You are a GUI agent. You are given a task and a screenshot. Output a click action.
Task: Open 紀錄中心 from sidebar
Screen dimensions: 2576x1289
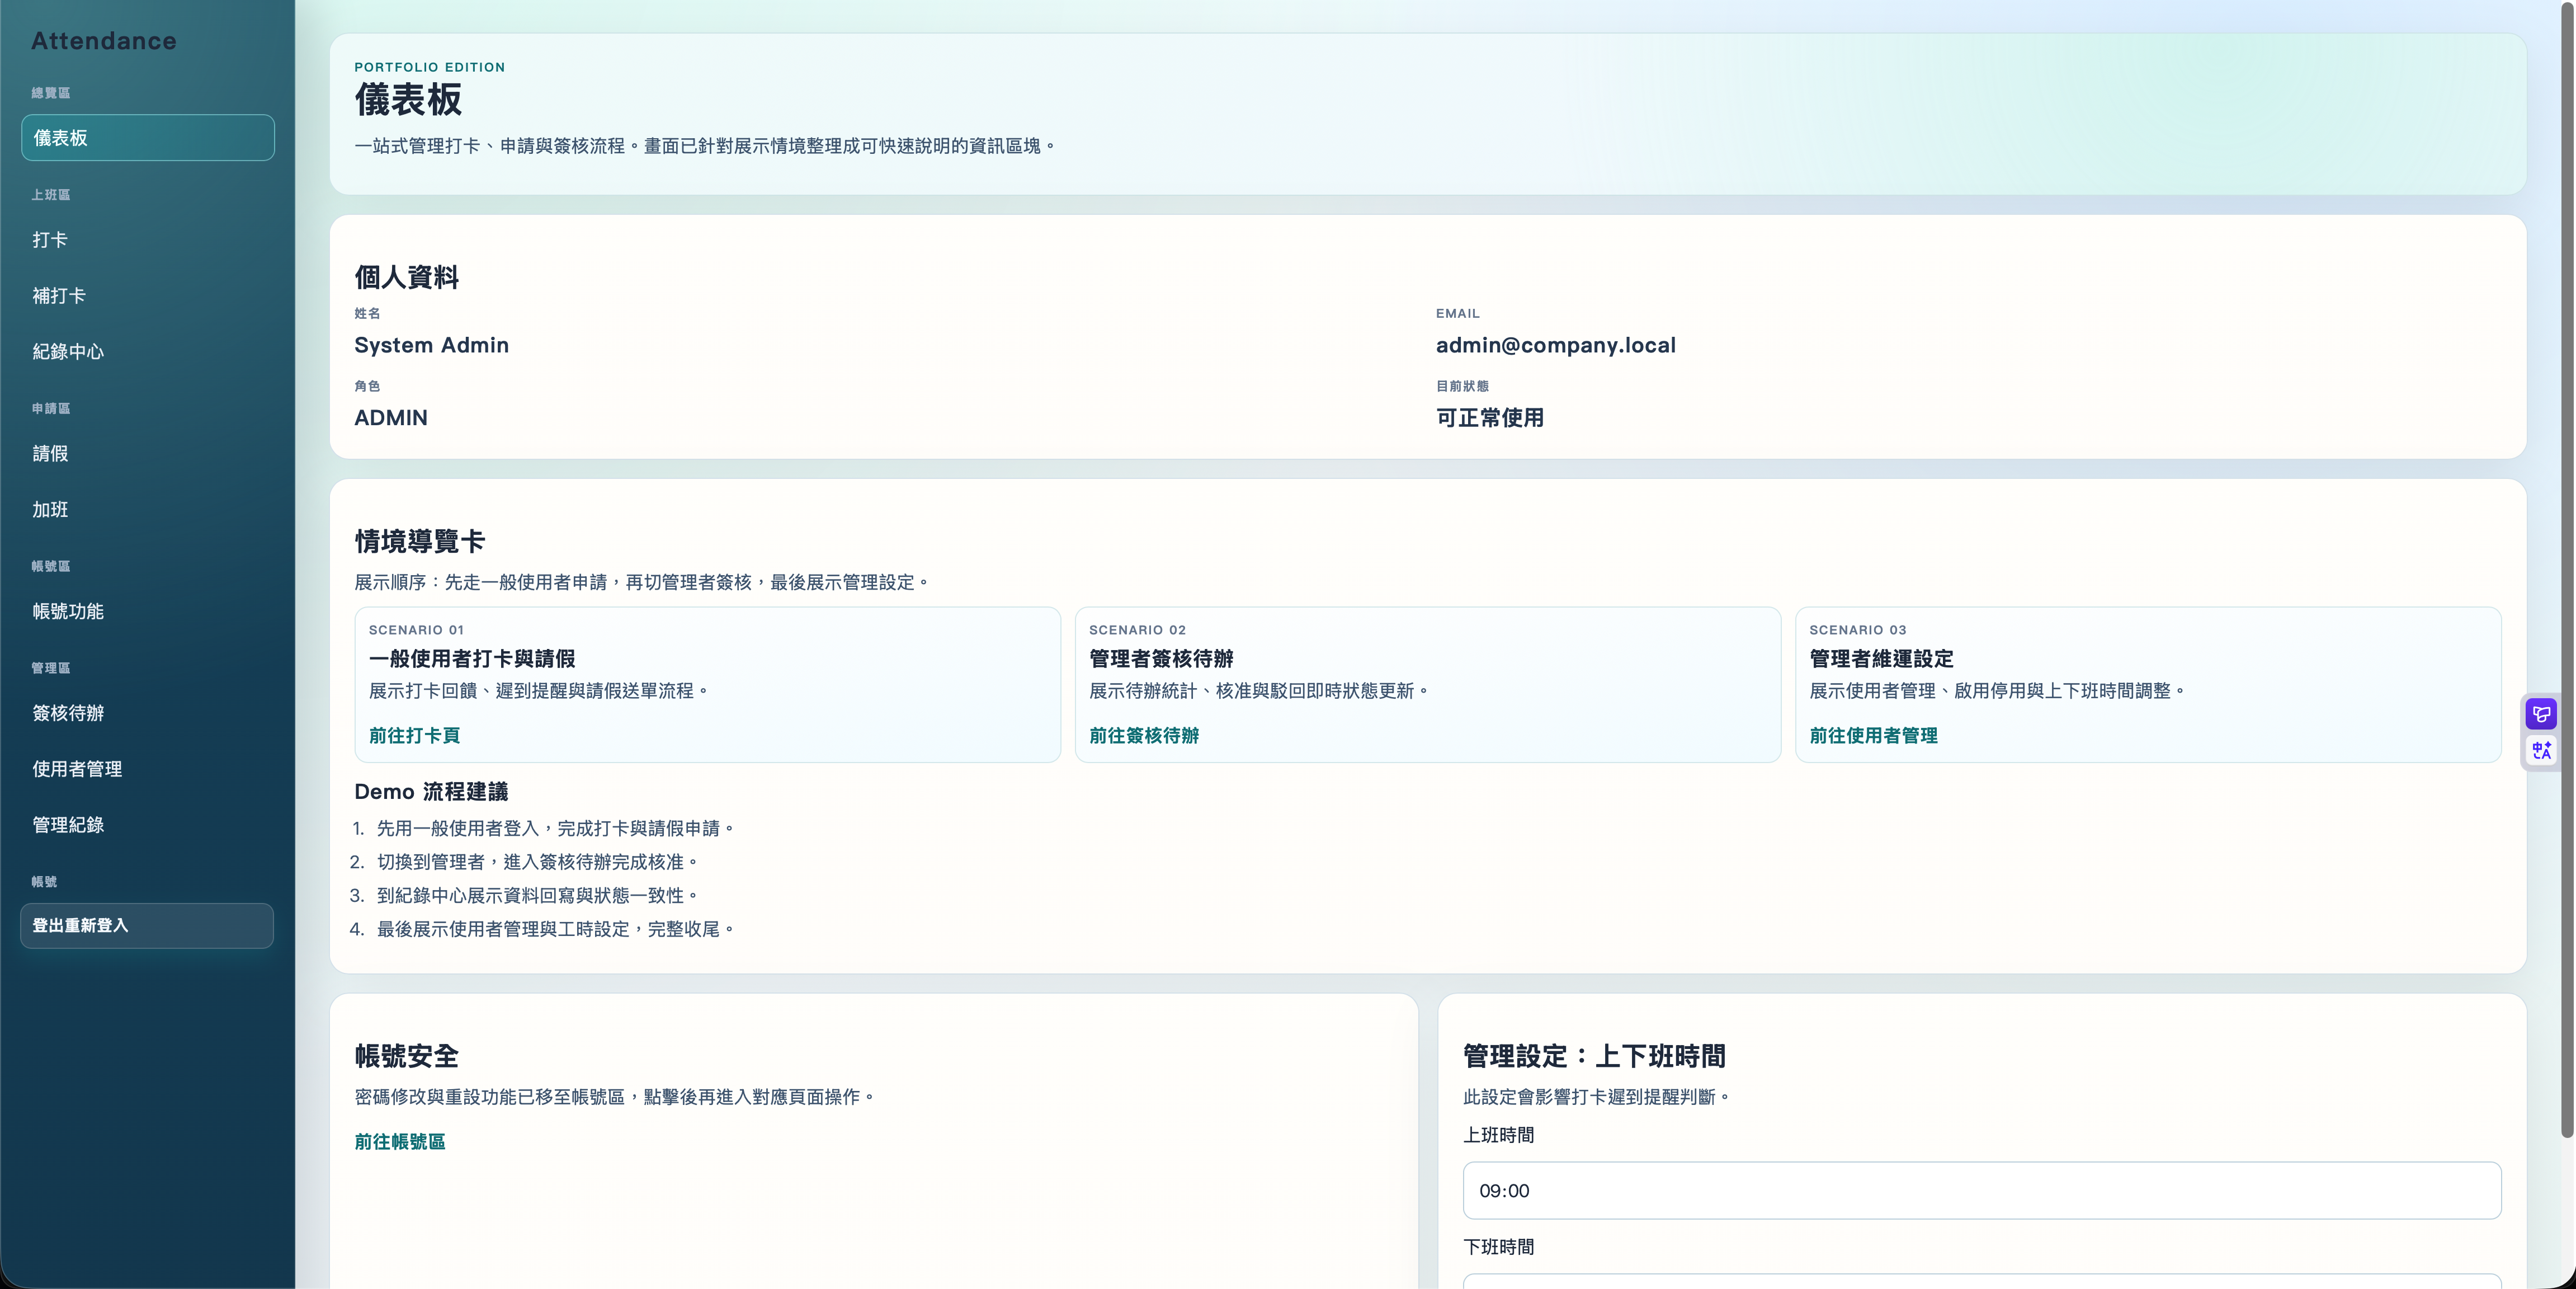click(68, 352)
